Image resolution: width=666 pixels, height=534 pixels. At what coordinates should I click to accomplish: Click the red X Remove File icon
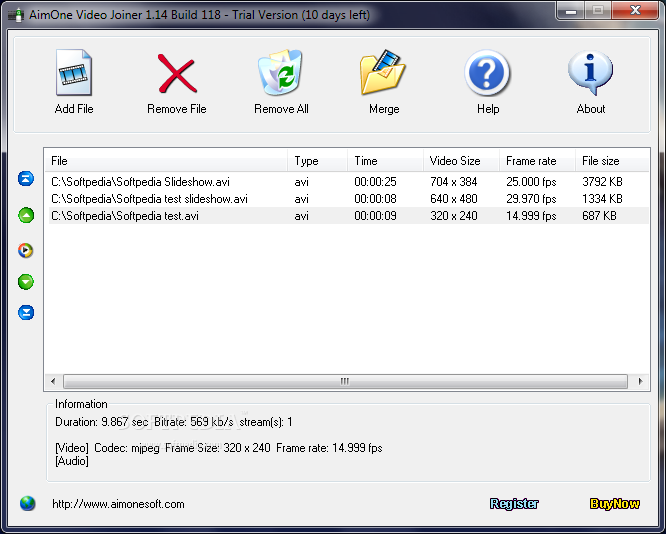[177, 73]
